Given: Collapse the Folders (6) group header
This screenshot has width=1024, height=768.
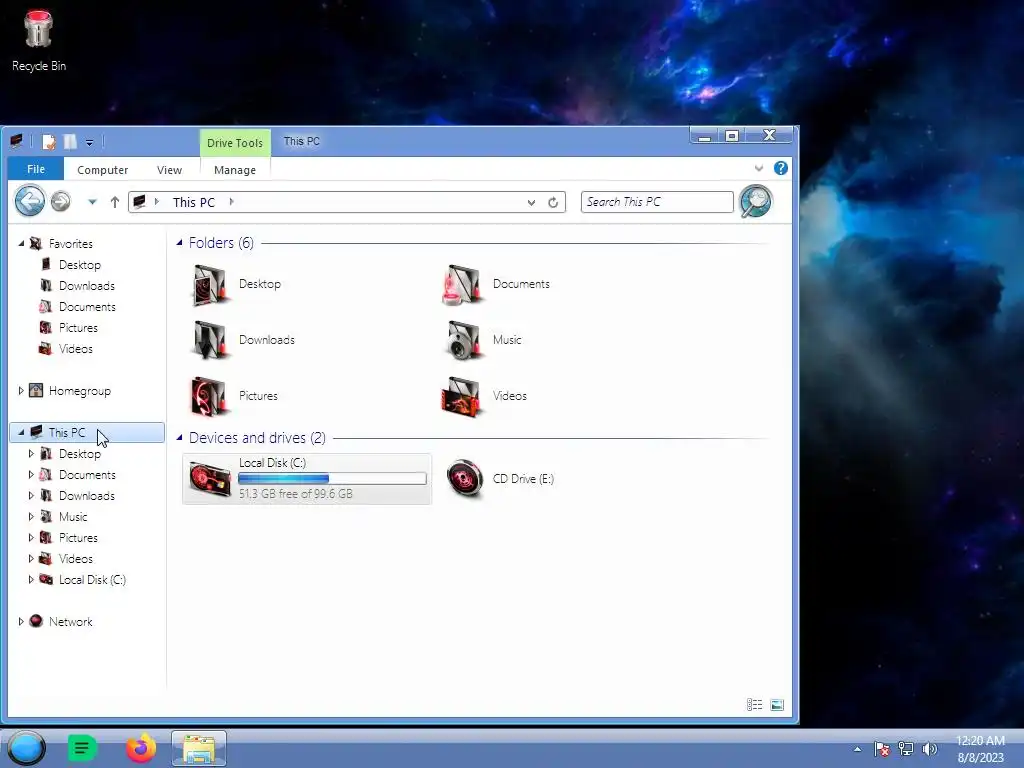Looking at the screenshot, I should coord(179,242).
